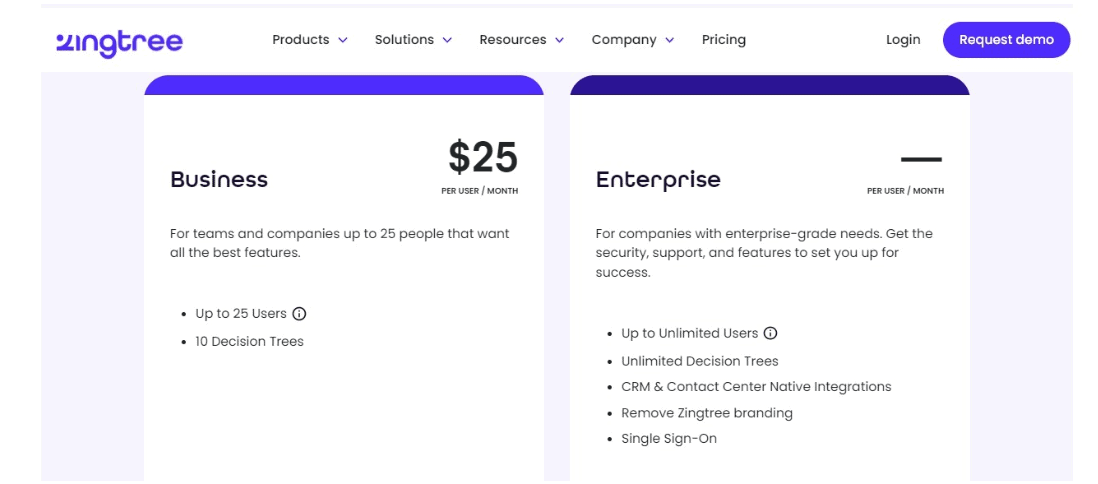1098x484 pixels.
Task: Select the Business plan heading
Action: tap(218, 179)
